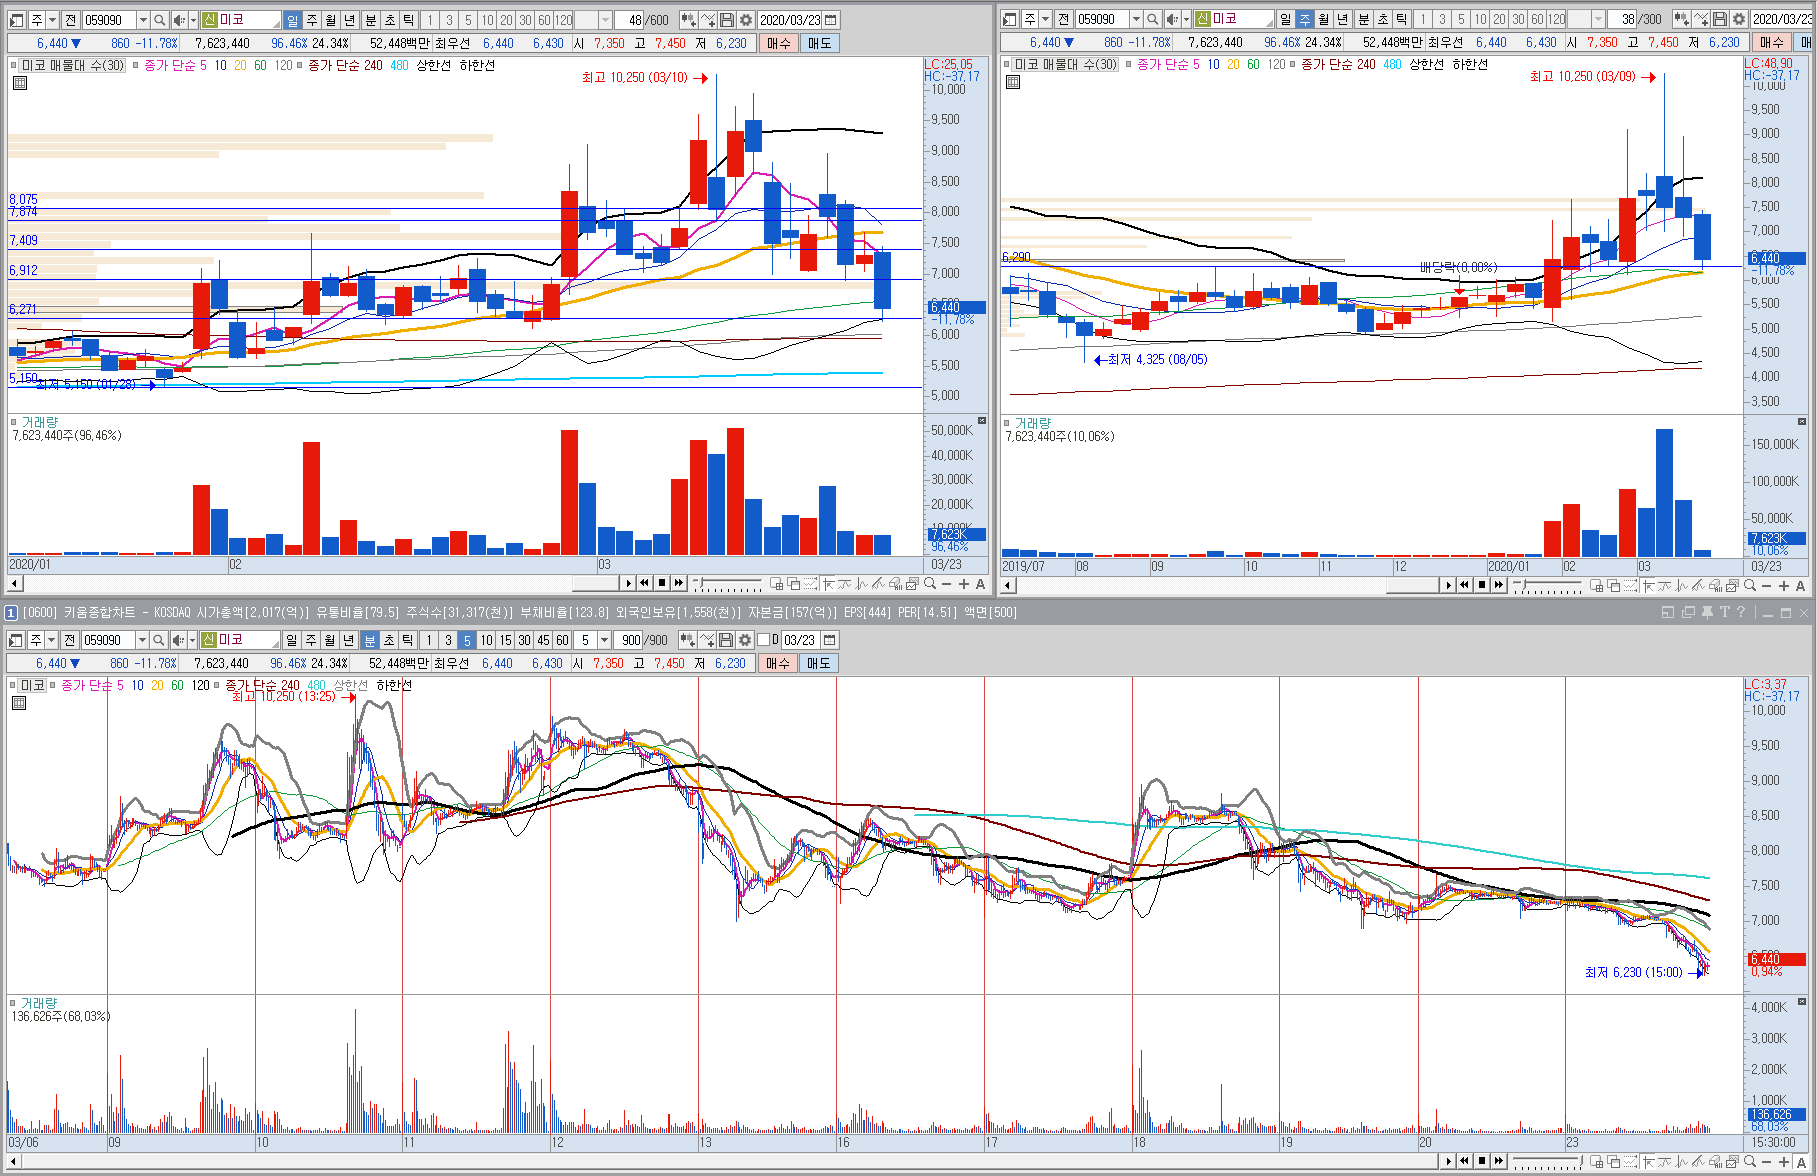Click the save disk icon in minute chart toolbar
The width and height of the screenshot is (1817, 1176).
click(x=726, y=640)
